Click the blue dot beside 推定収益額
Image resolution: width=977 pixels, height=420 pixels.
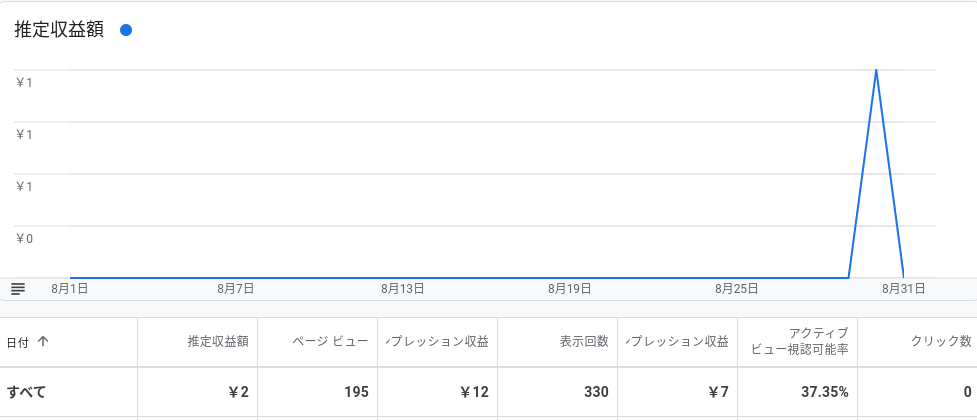(126, 30)
